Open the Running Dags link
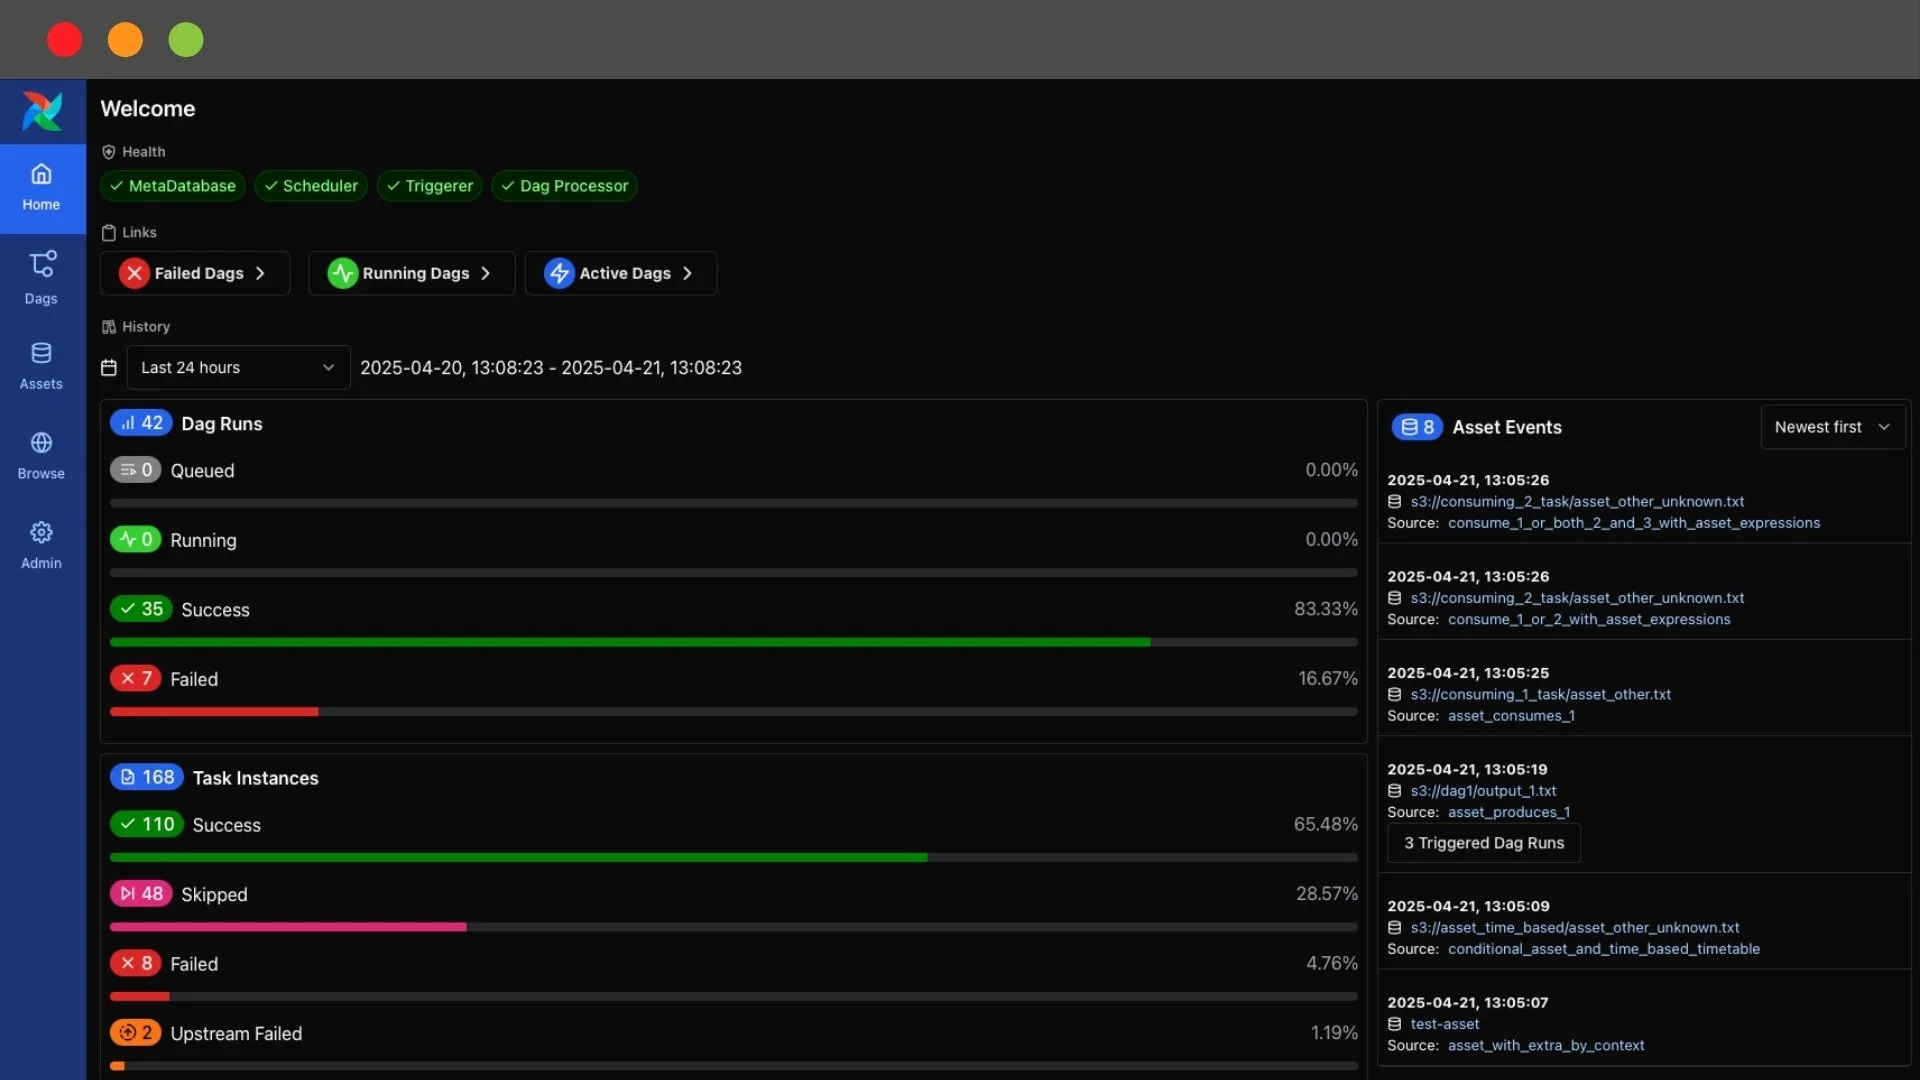Screen dimensions: 1920x1080 tap(412, 273)
